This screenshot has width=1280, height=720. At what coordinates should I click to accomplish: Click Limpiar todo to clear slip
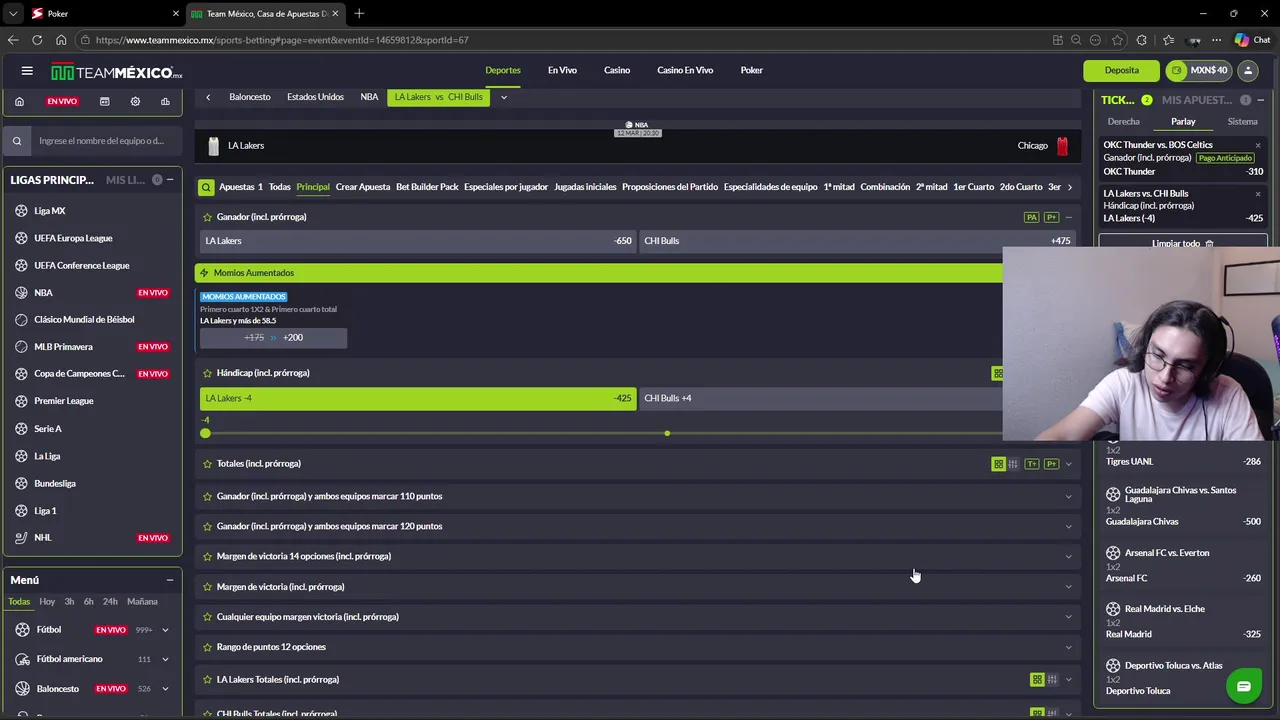pyautogui.click(x=1183, y=242)
